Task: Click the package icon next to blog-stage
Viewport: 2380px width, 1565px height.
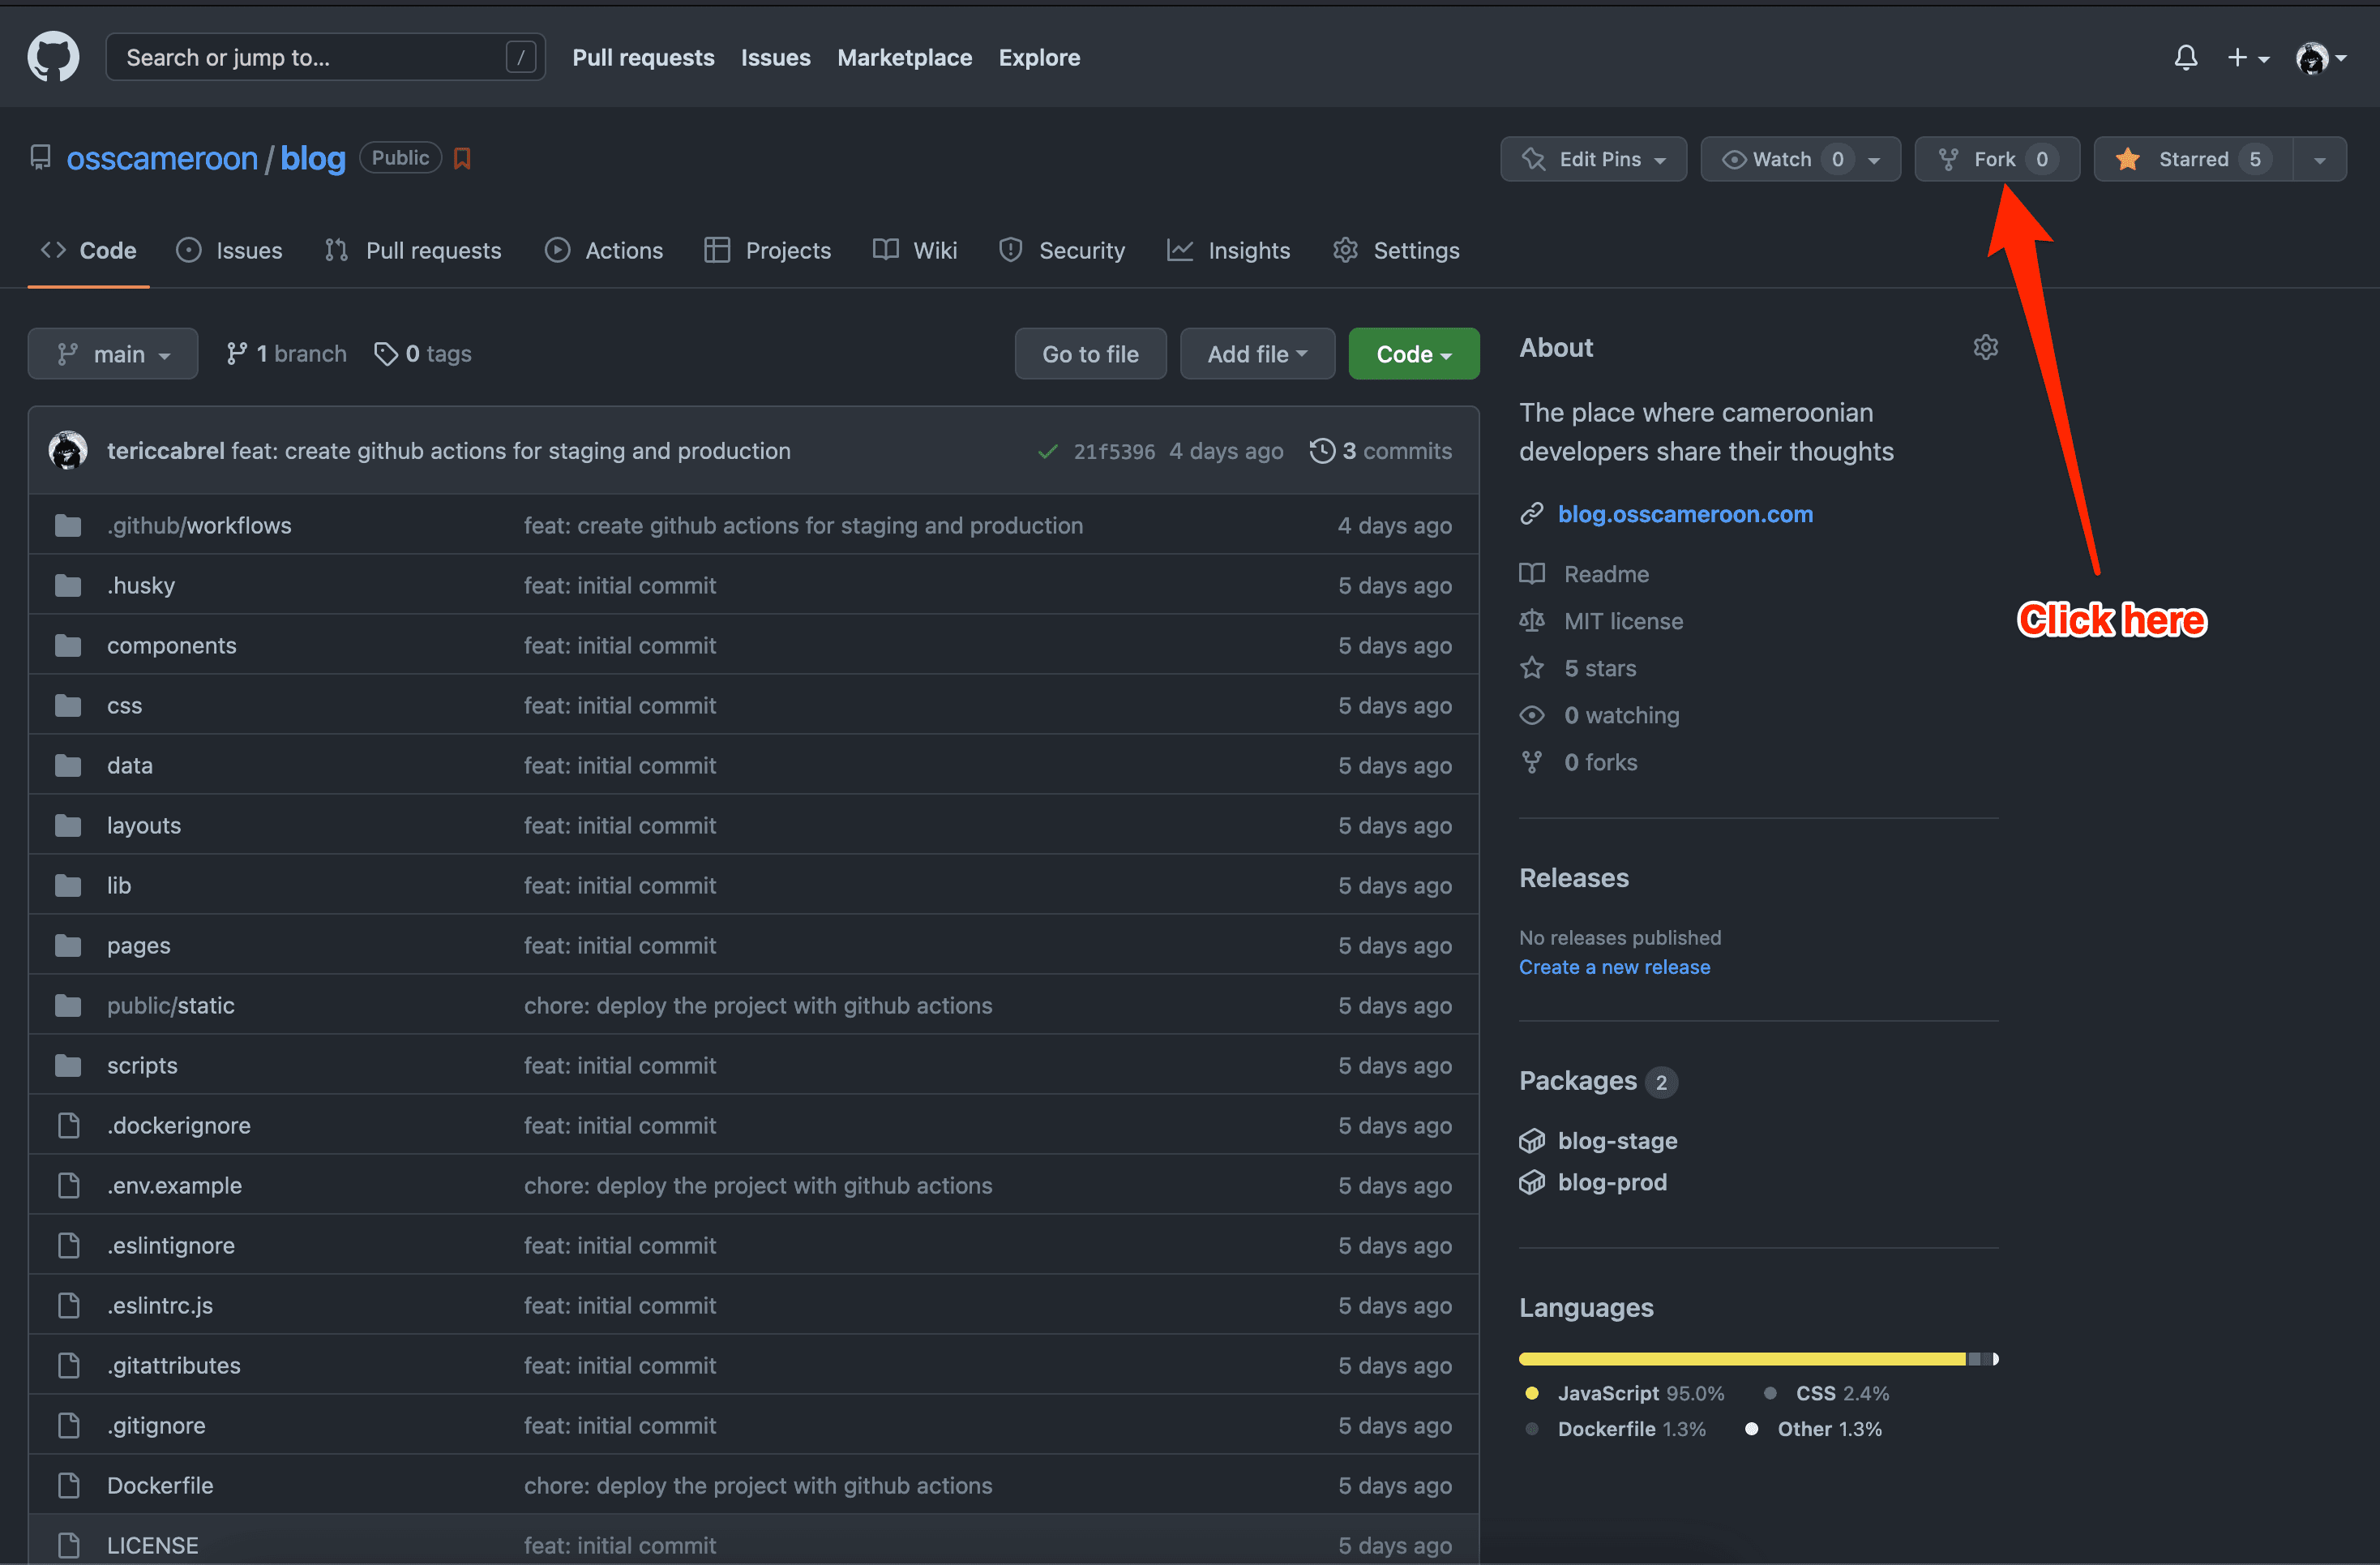Action: click(1532, 1140)
